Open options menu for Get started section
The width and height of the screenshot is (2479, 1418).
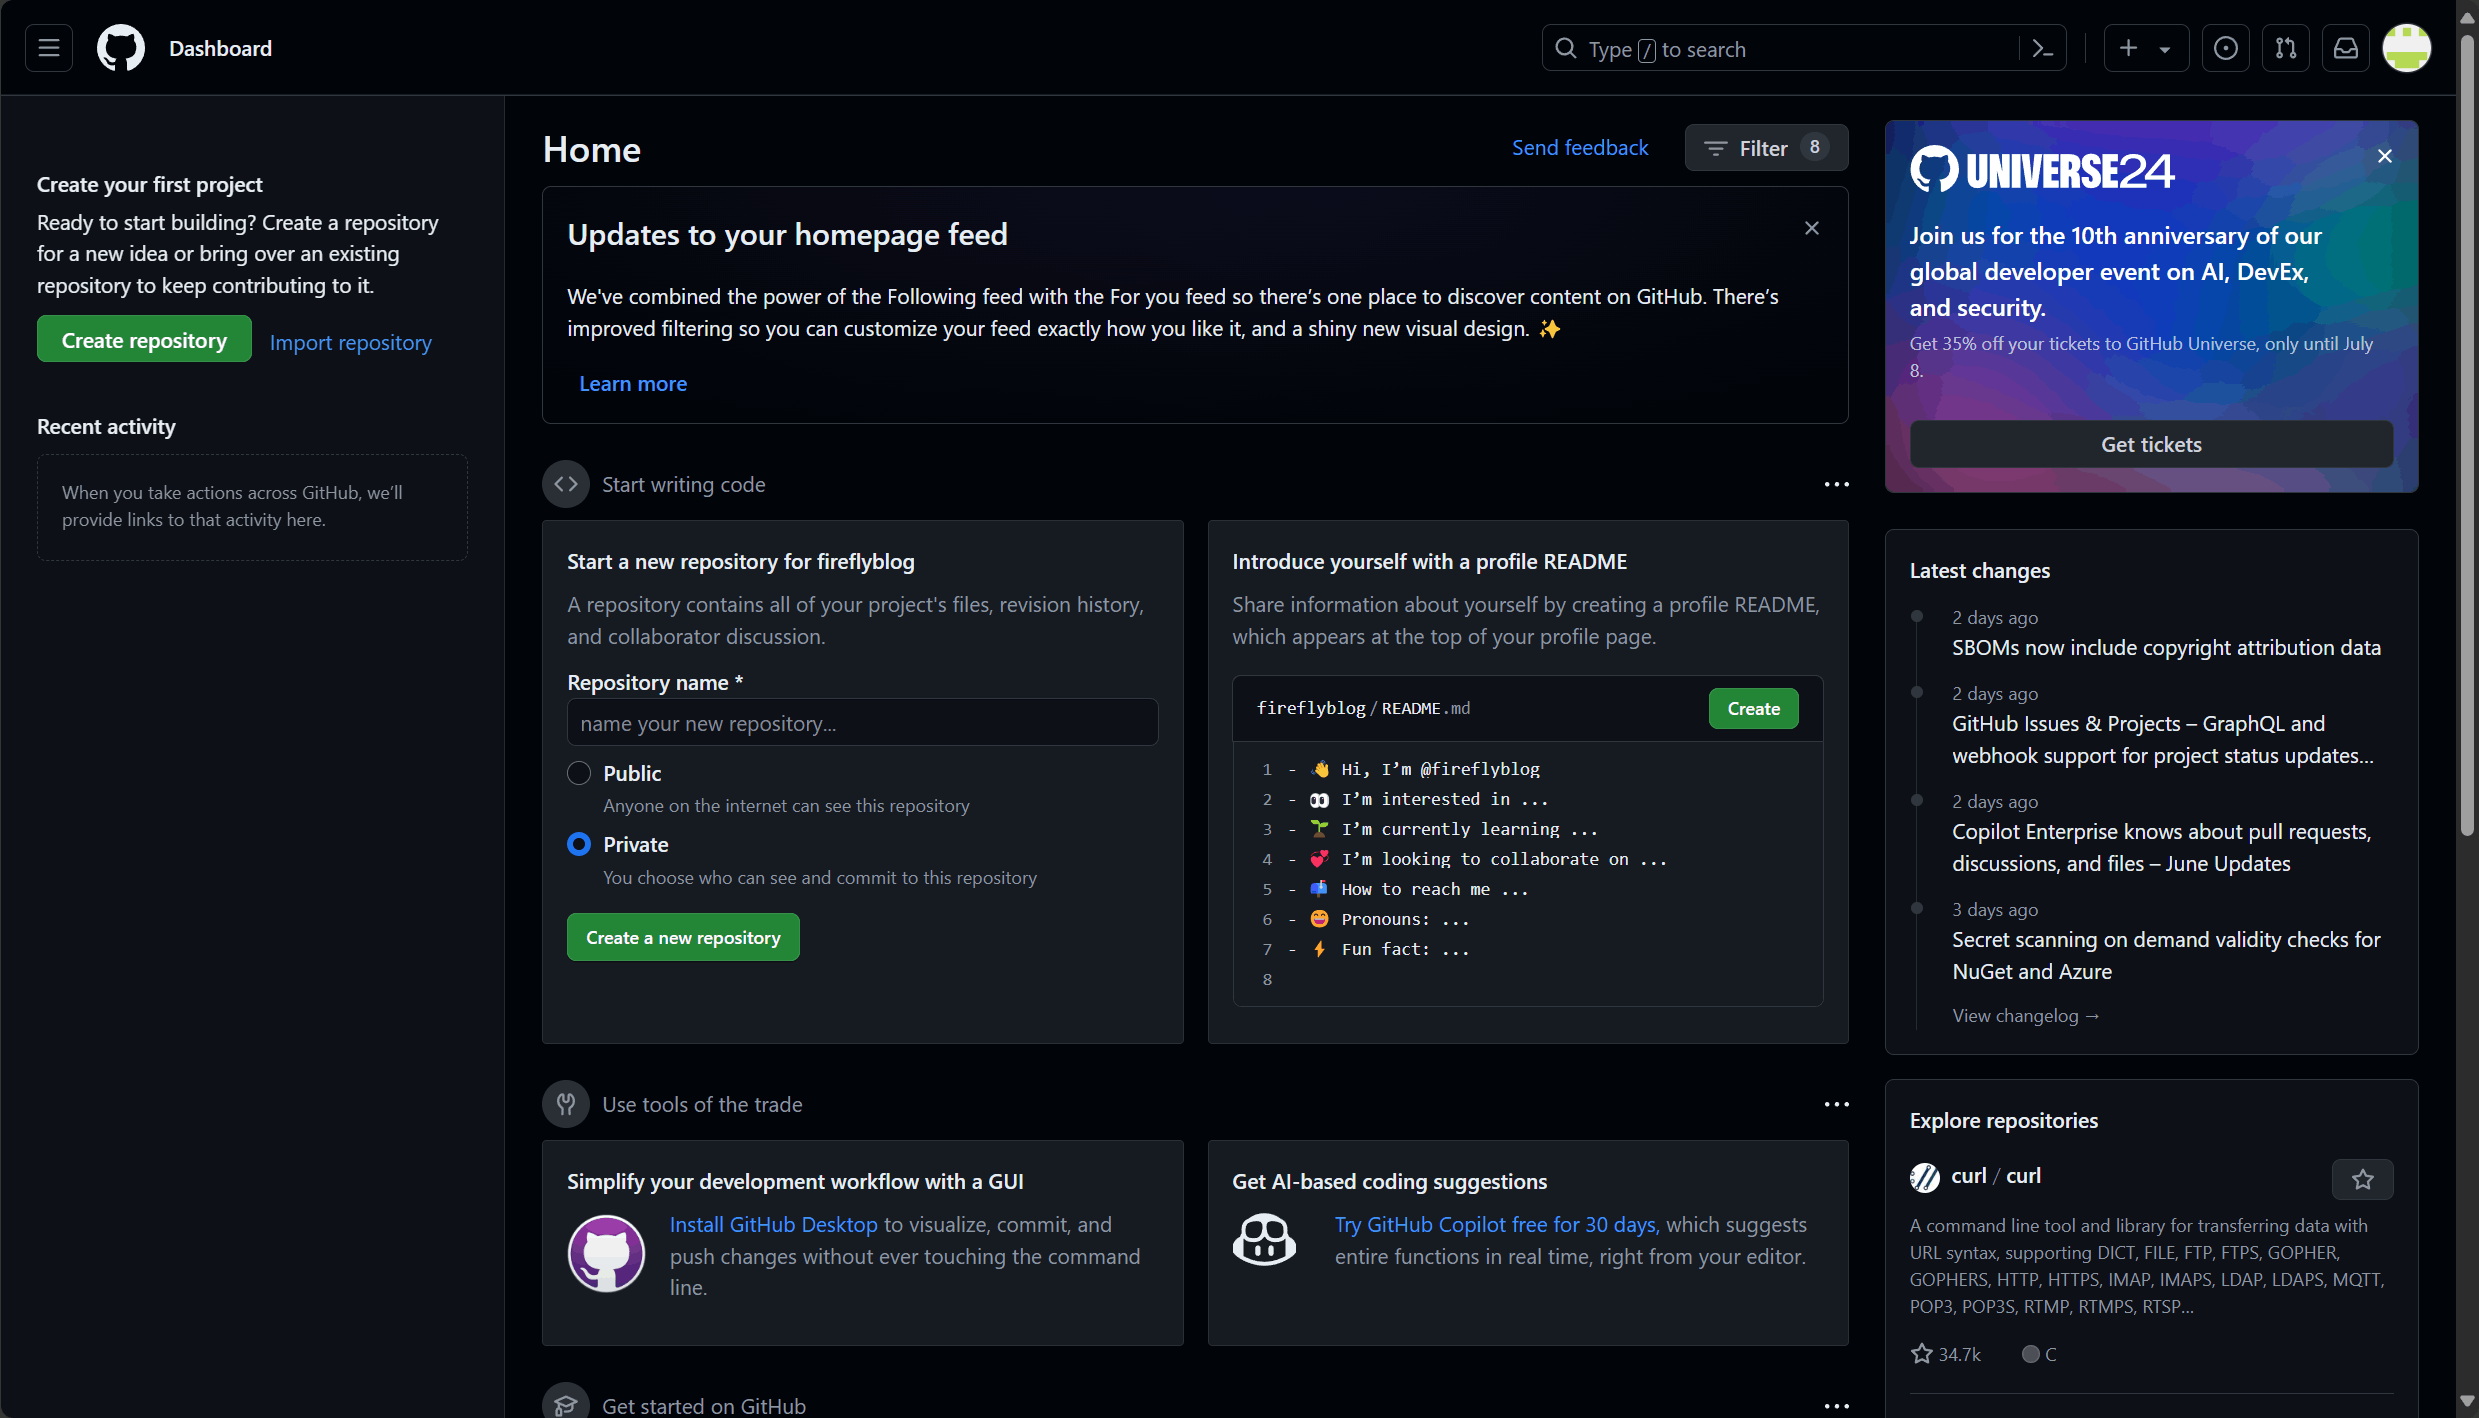1837,1406
